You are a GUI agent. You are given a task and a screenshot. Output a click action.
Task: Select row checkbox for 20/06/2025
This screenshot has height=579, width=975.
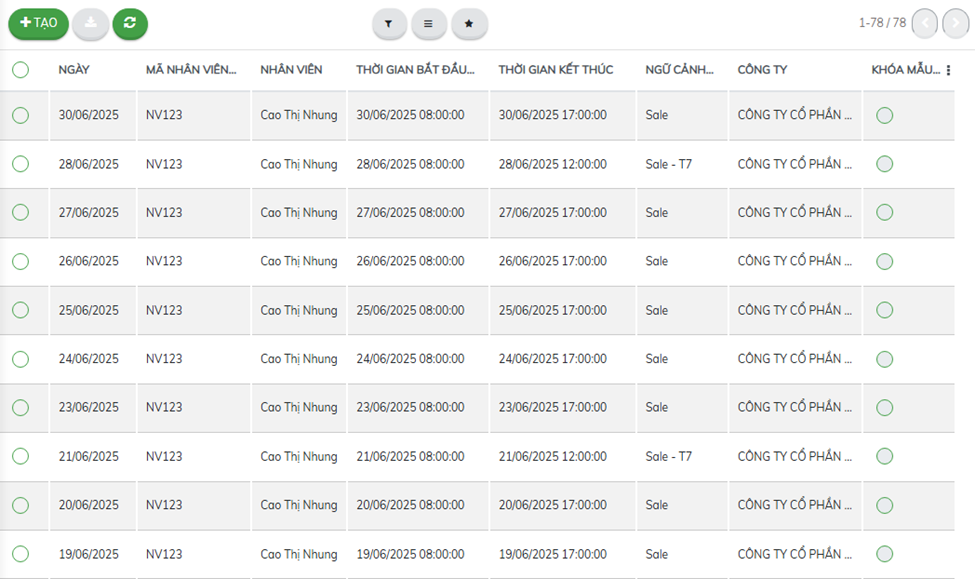pyautogui.click(x=21, y=505)
